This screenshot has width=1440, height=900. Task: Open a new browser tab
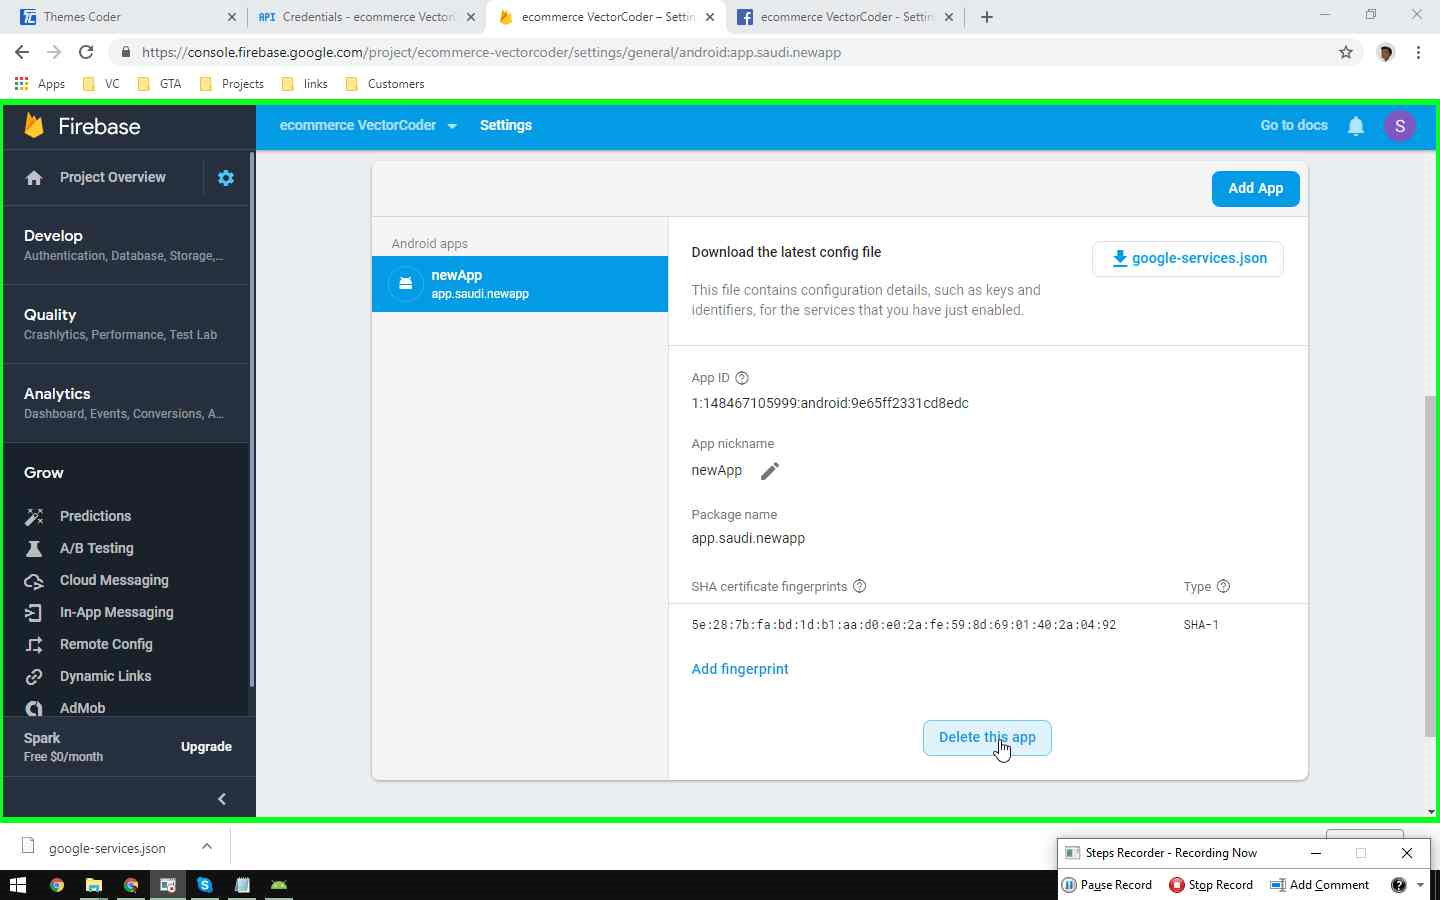(x=987, y=17)
